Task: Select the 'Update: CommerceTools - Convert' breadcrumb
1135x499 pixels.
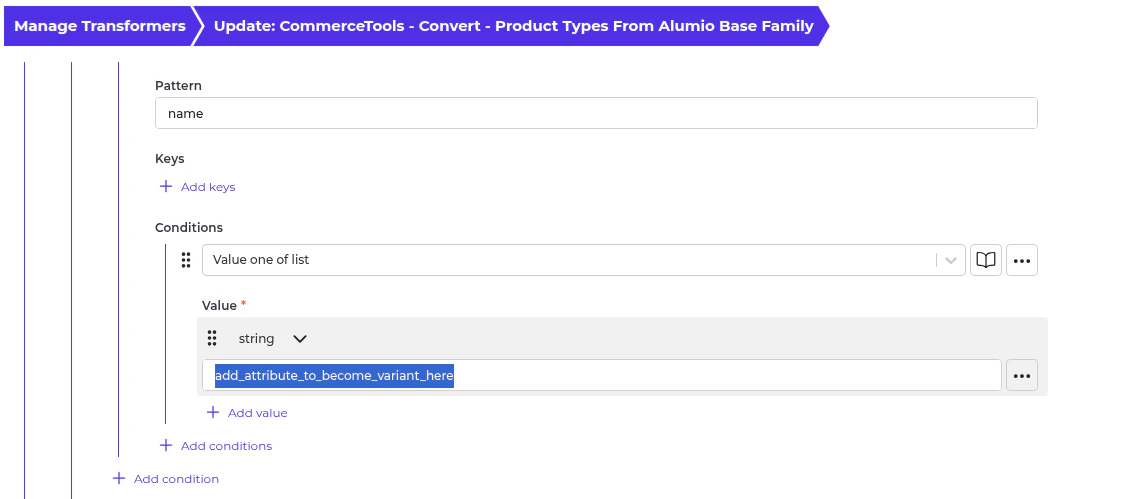Action: point(513,26)
